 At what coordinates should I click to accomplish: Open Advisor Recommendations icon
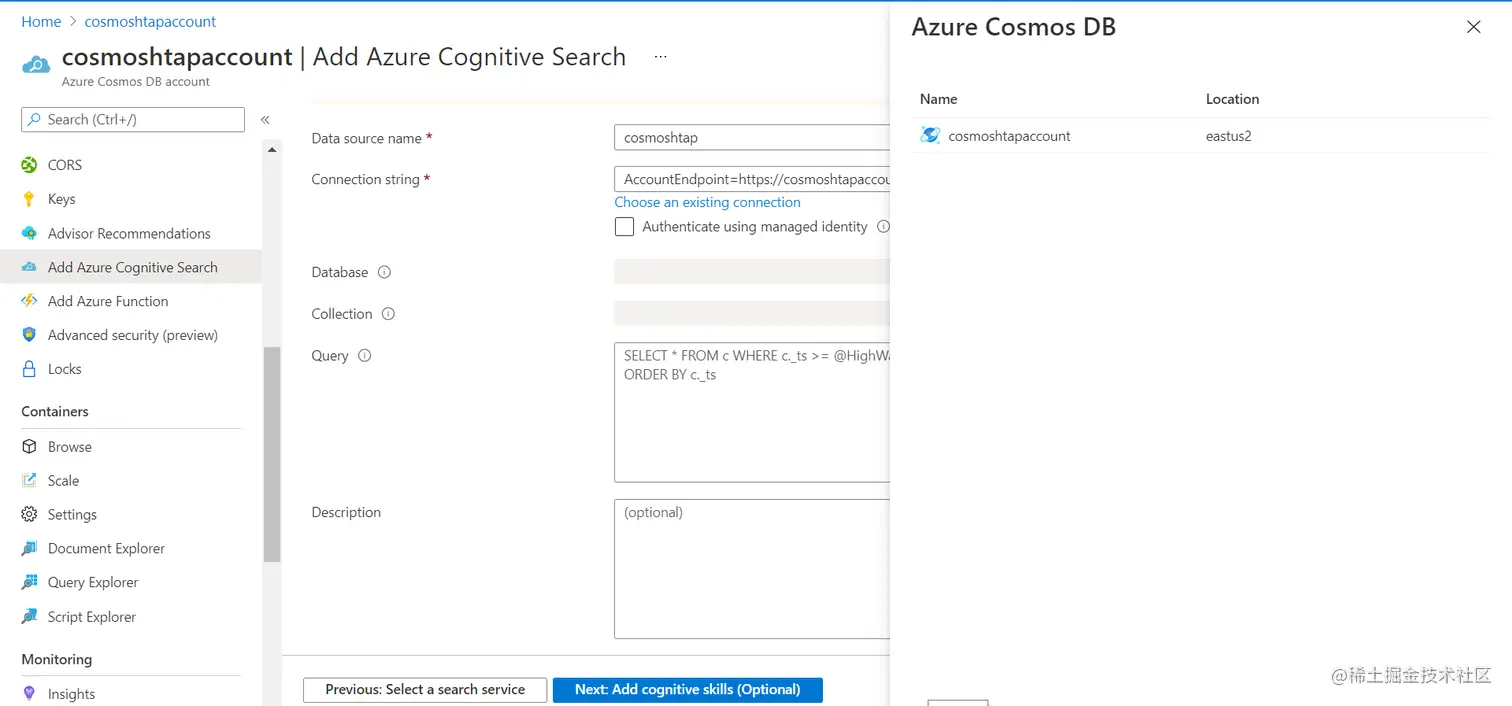pyautogui.click(x=29, y=233)
